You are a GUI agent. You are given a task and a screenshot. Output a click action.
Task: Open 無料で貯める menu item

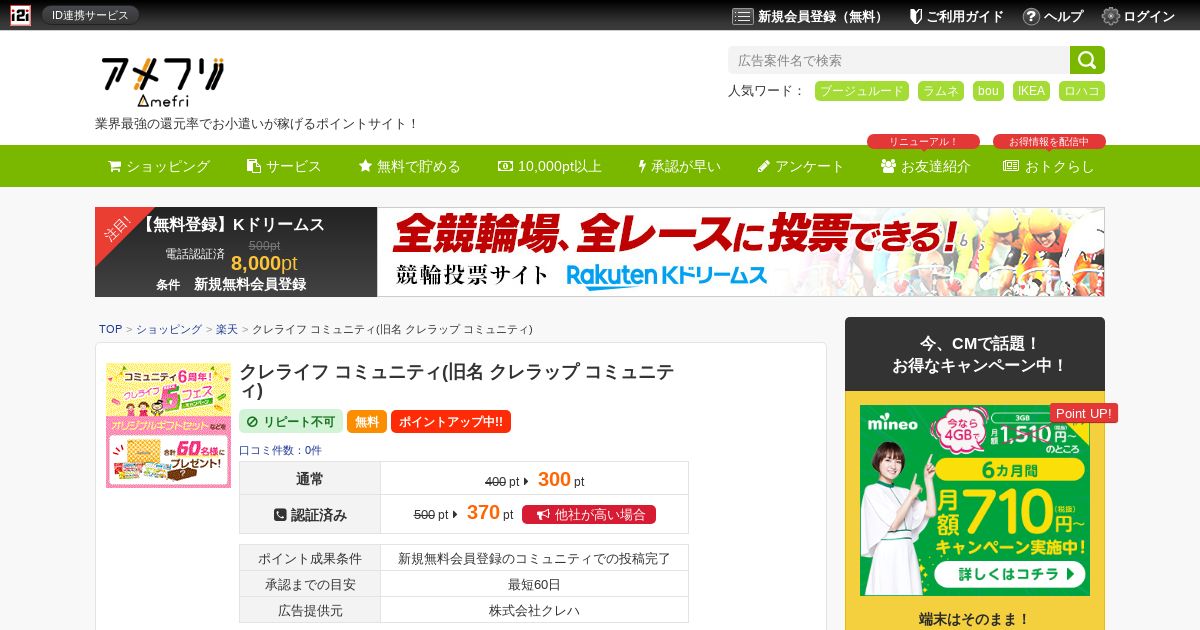click(409, 166)
